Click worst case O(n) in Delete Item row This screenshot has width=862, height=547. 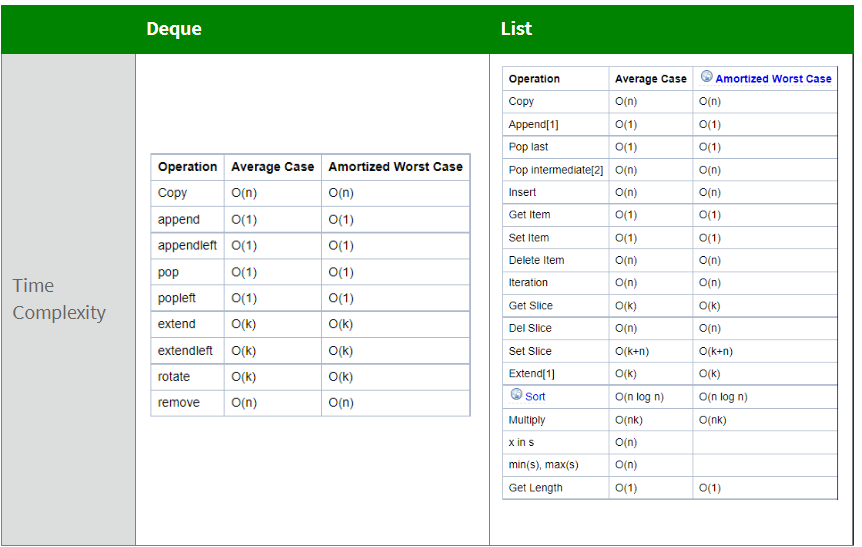coord(710,260)
